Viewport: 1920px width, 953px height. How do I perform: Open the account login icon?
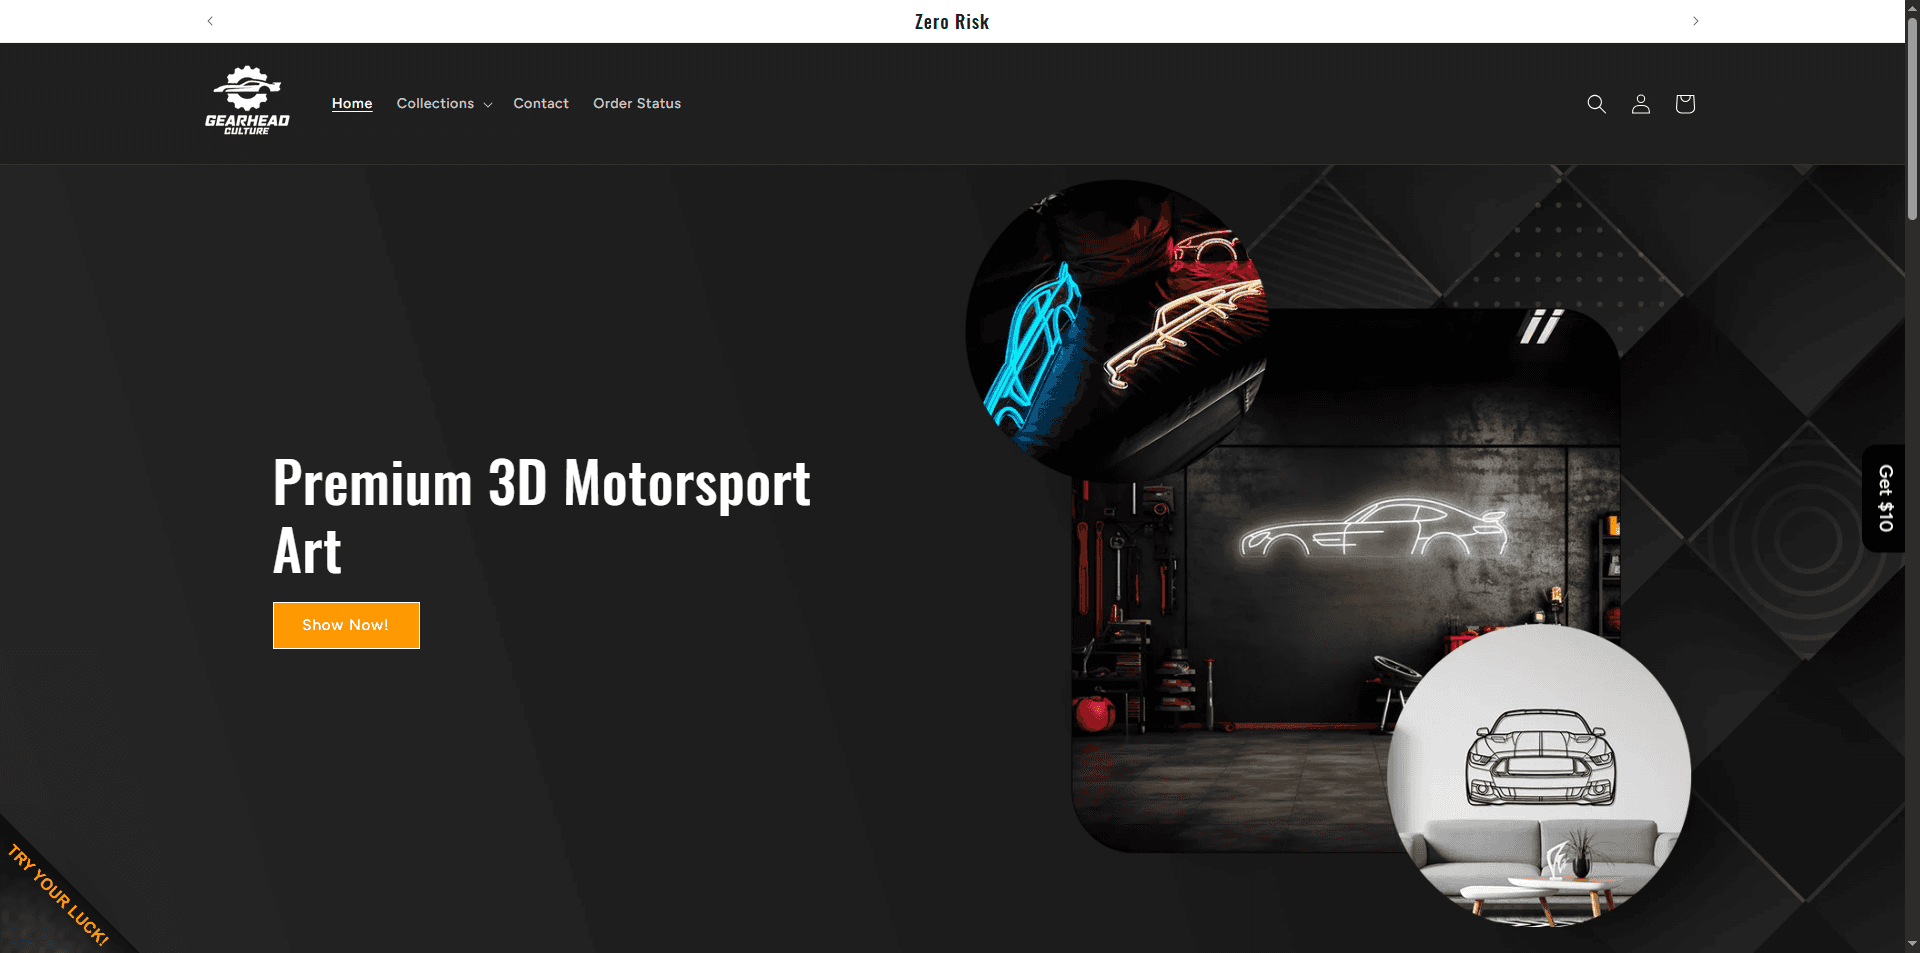click(x=1640, y=104)
